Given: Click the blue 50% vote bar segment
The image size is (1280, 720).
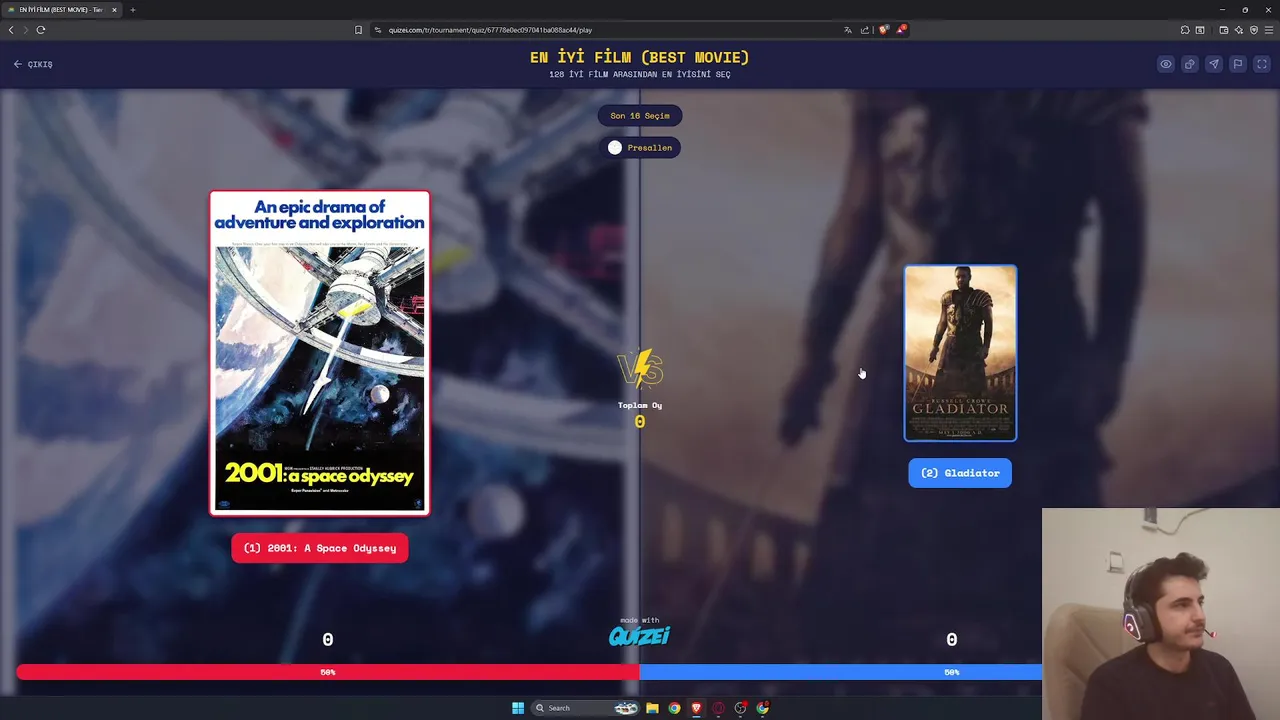Looking at the screenshot, I should tap(840, 672).
